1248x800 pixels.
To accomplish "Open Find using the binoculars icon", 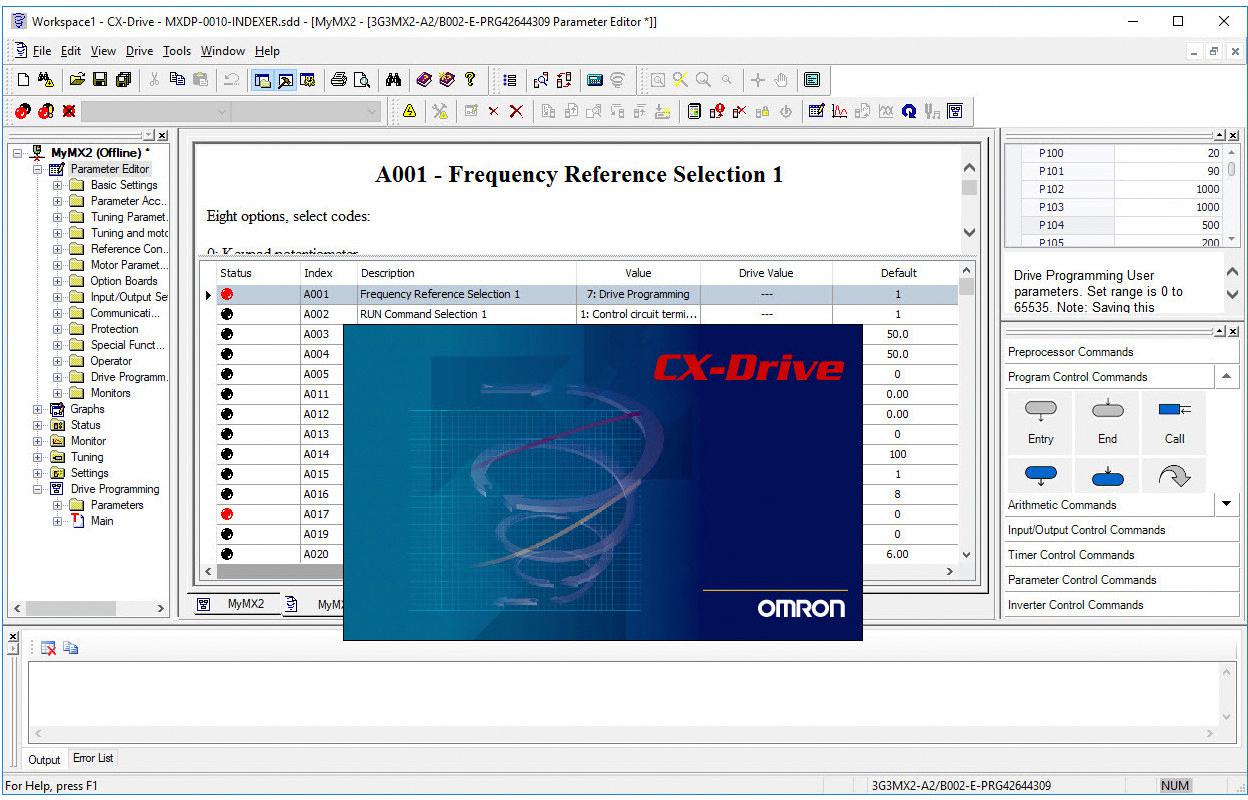I will [x=395, y=80].
